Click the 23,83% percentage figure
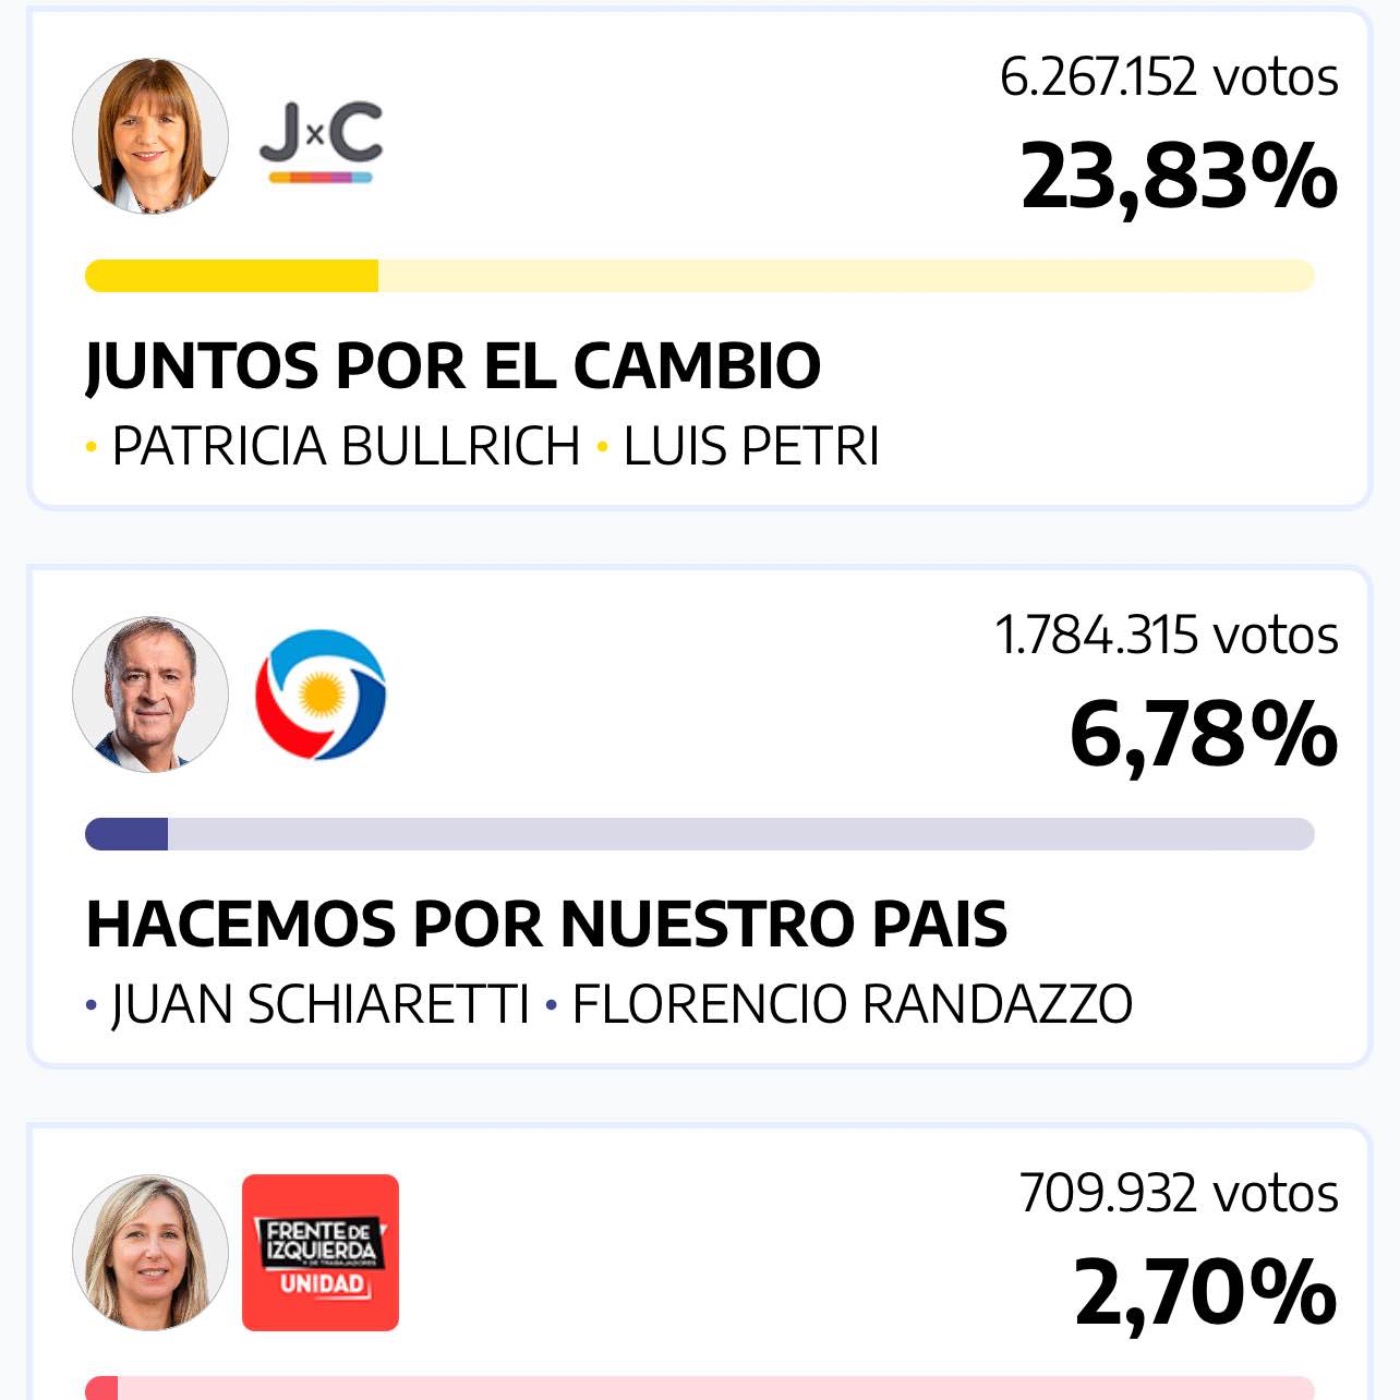 (x=1178, y=176)
